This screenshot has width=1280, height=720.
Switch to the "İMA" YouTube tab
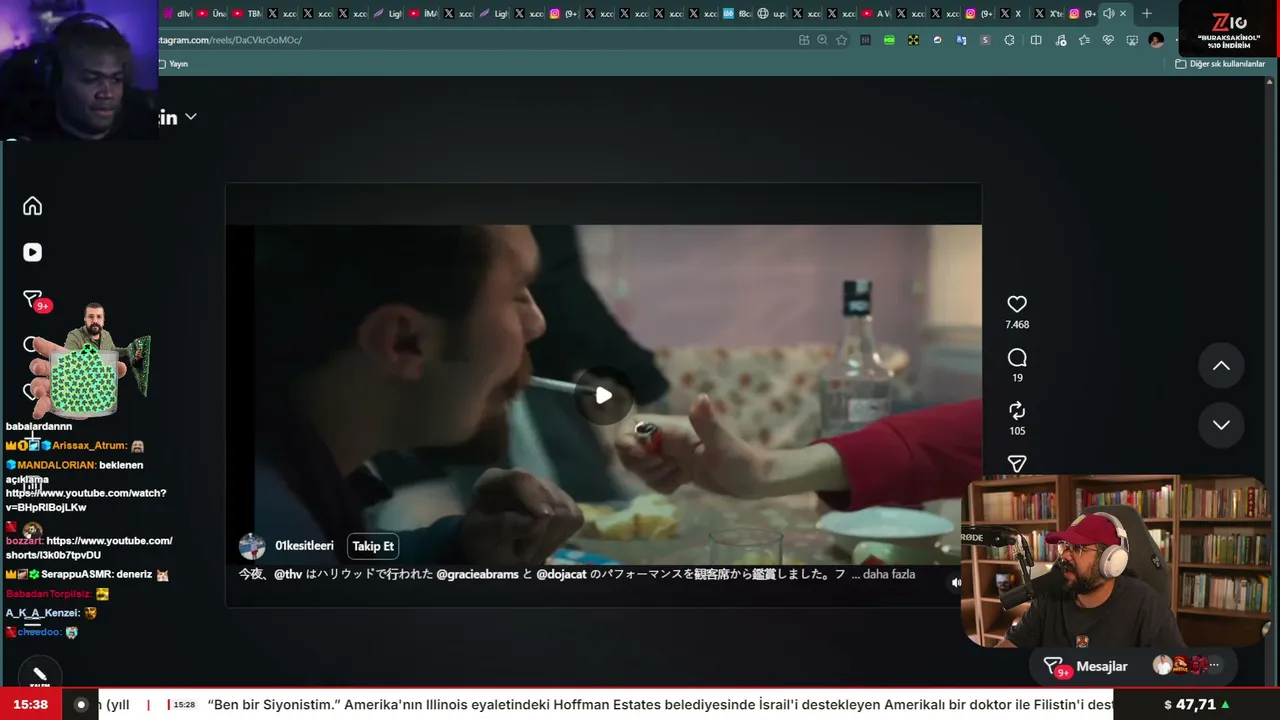(423, 14)
